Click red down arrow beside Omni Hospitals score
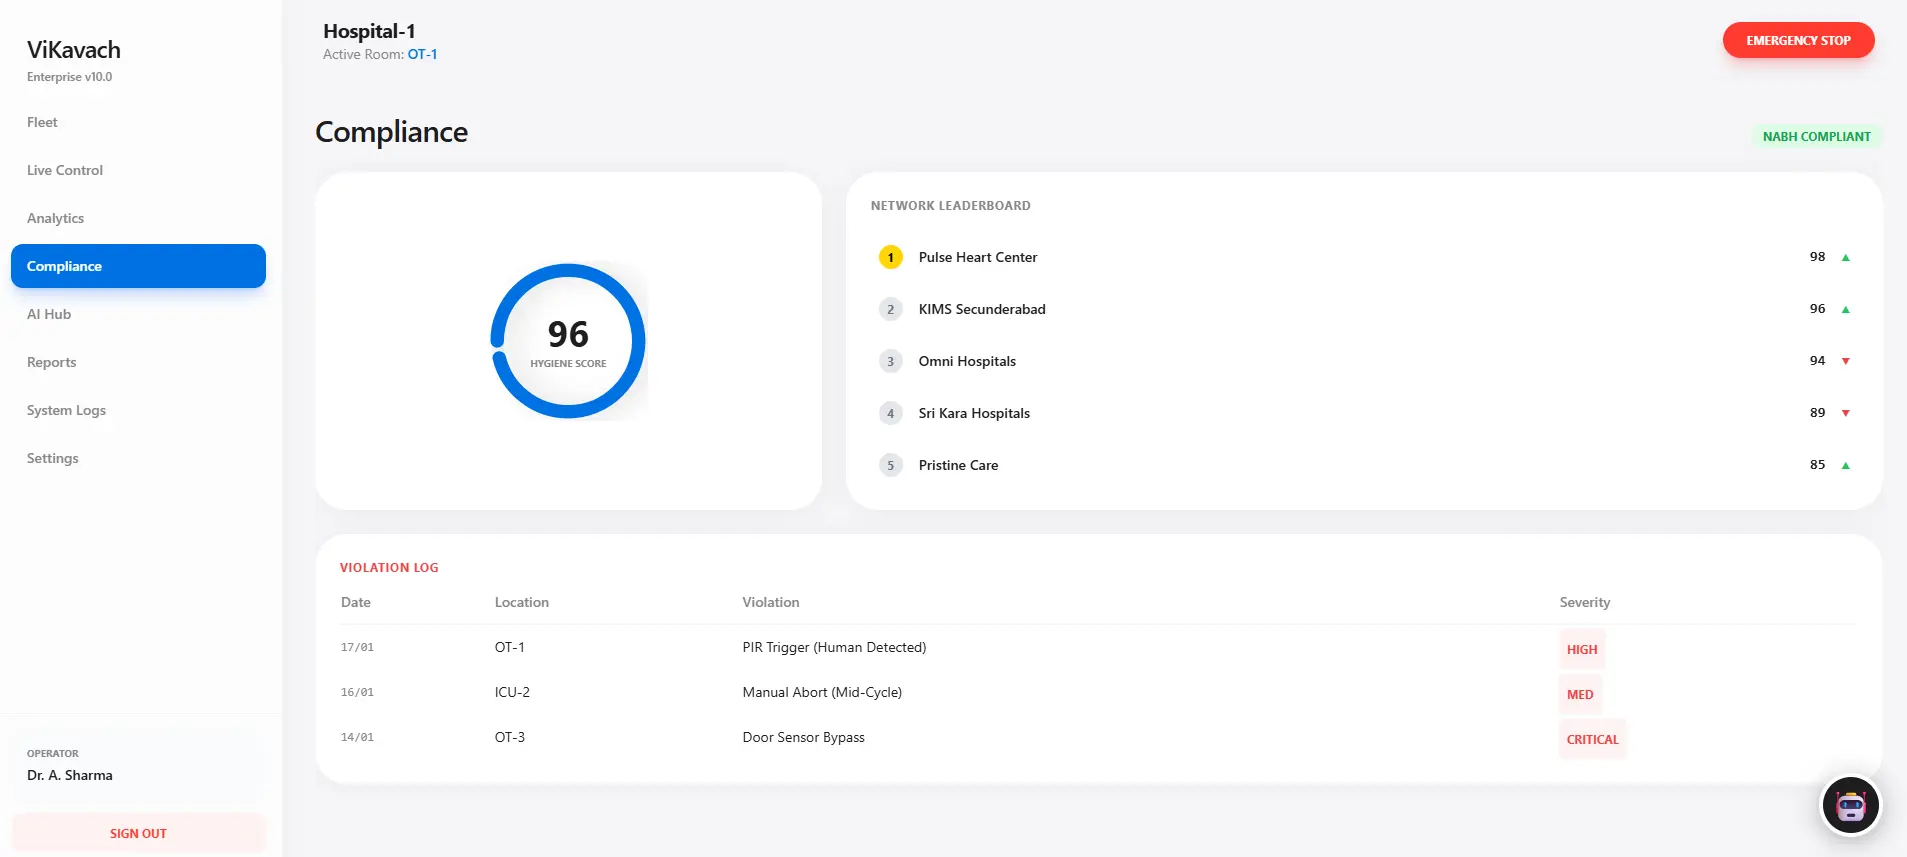1907x857 pixels. 1846,361
